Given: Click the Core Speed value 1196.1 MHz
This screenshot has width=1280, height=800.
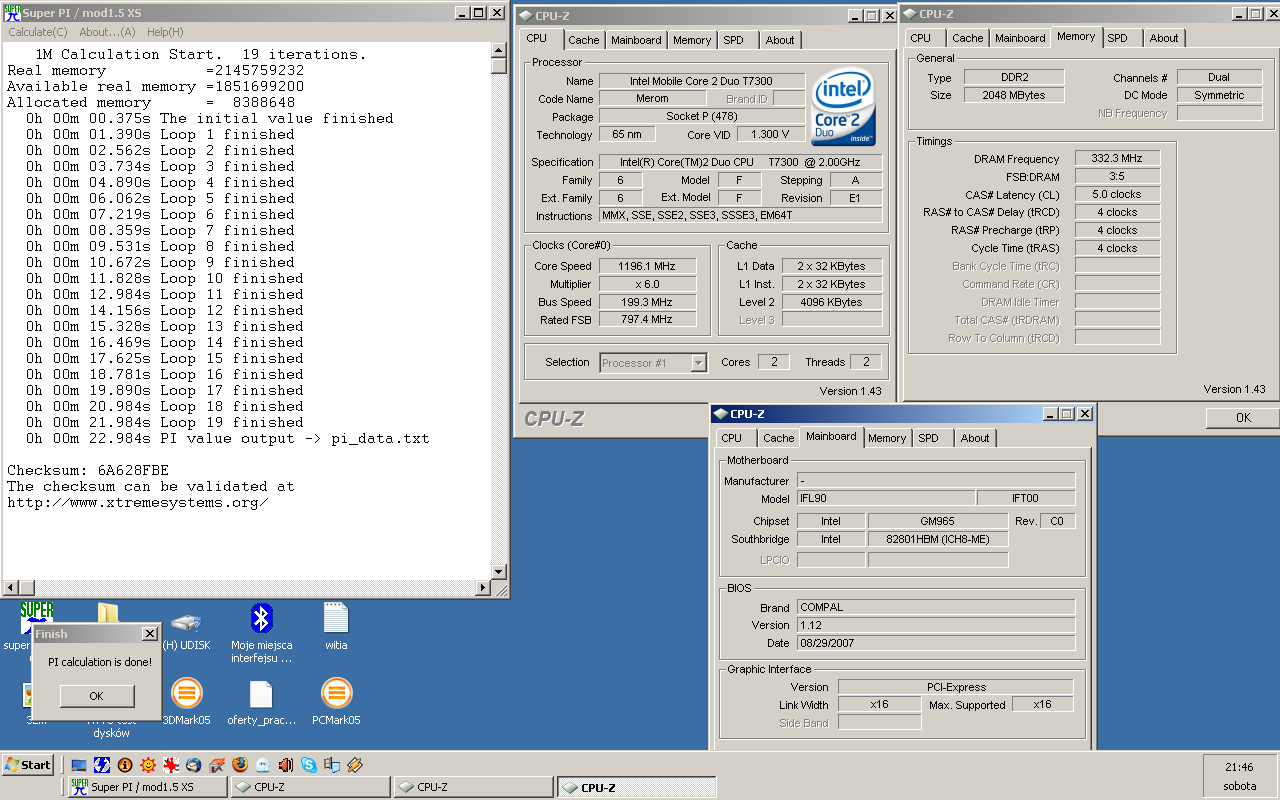Looking at the screenshot, I should coord(648,266).
